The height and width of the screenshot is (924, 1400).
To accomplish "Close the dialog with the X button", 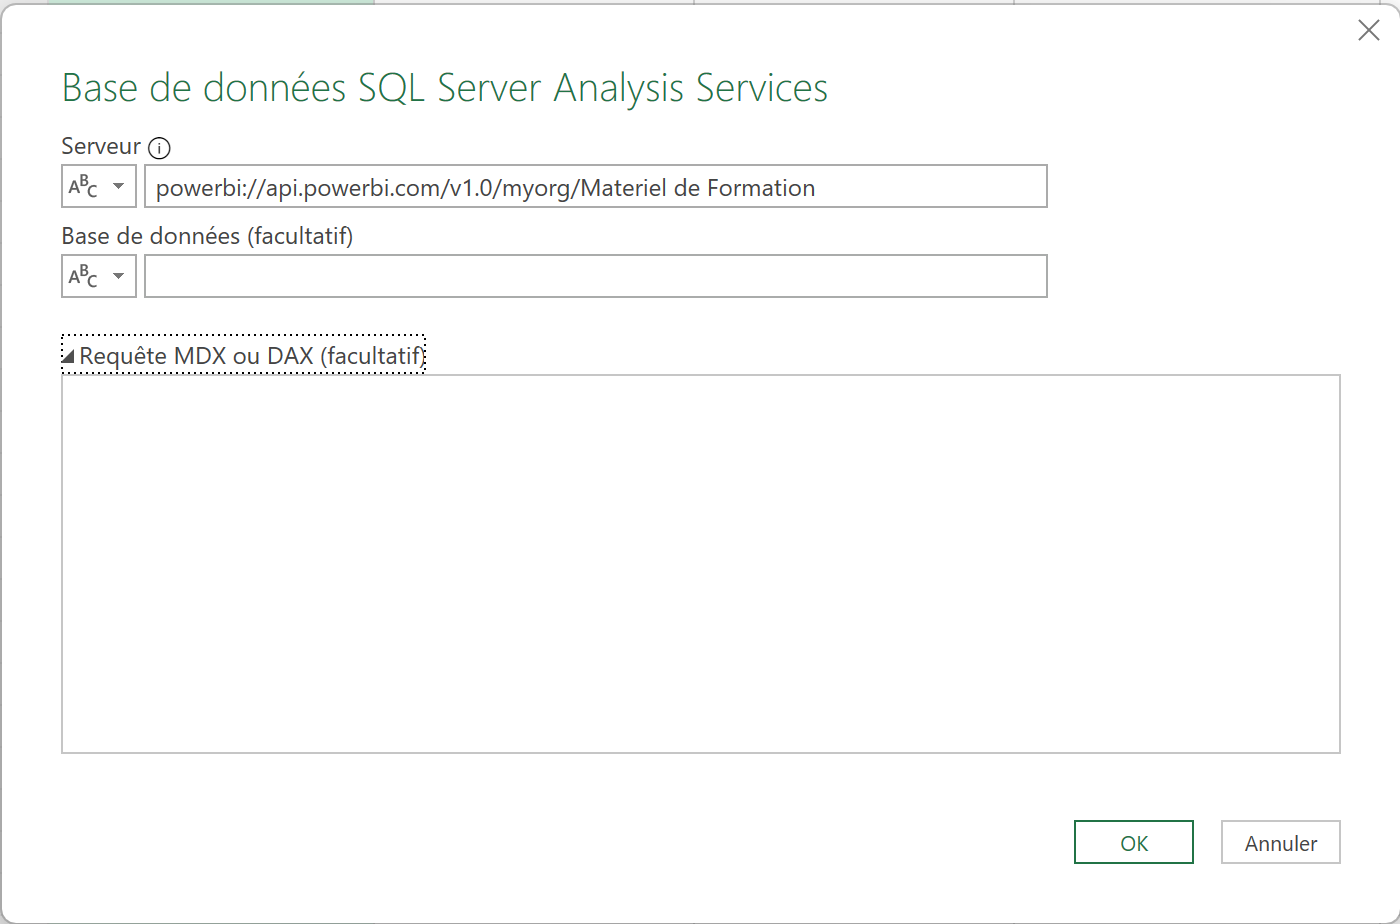I will tap(1369, 31).
